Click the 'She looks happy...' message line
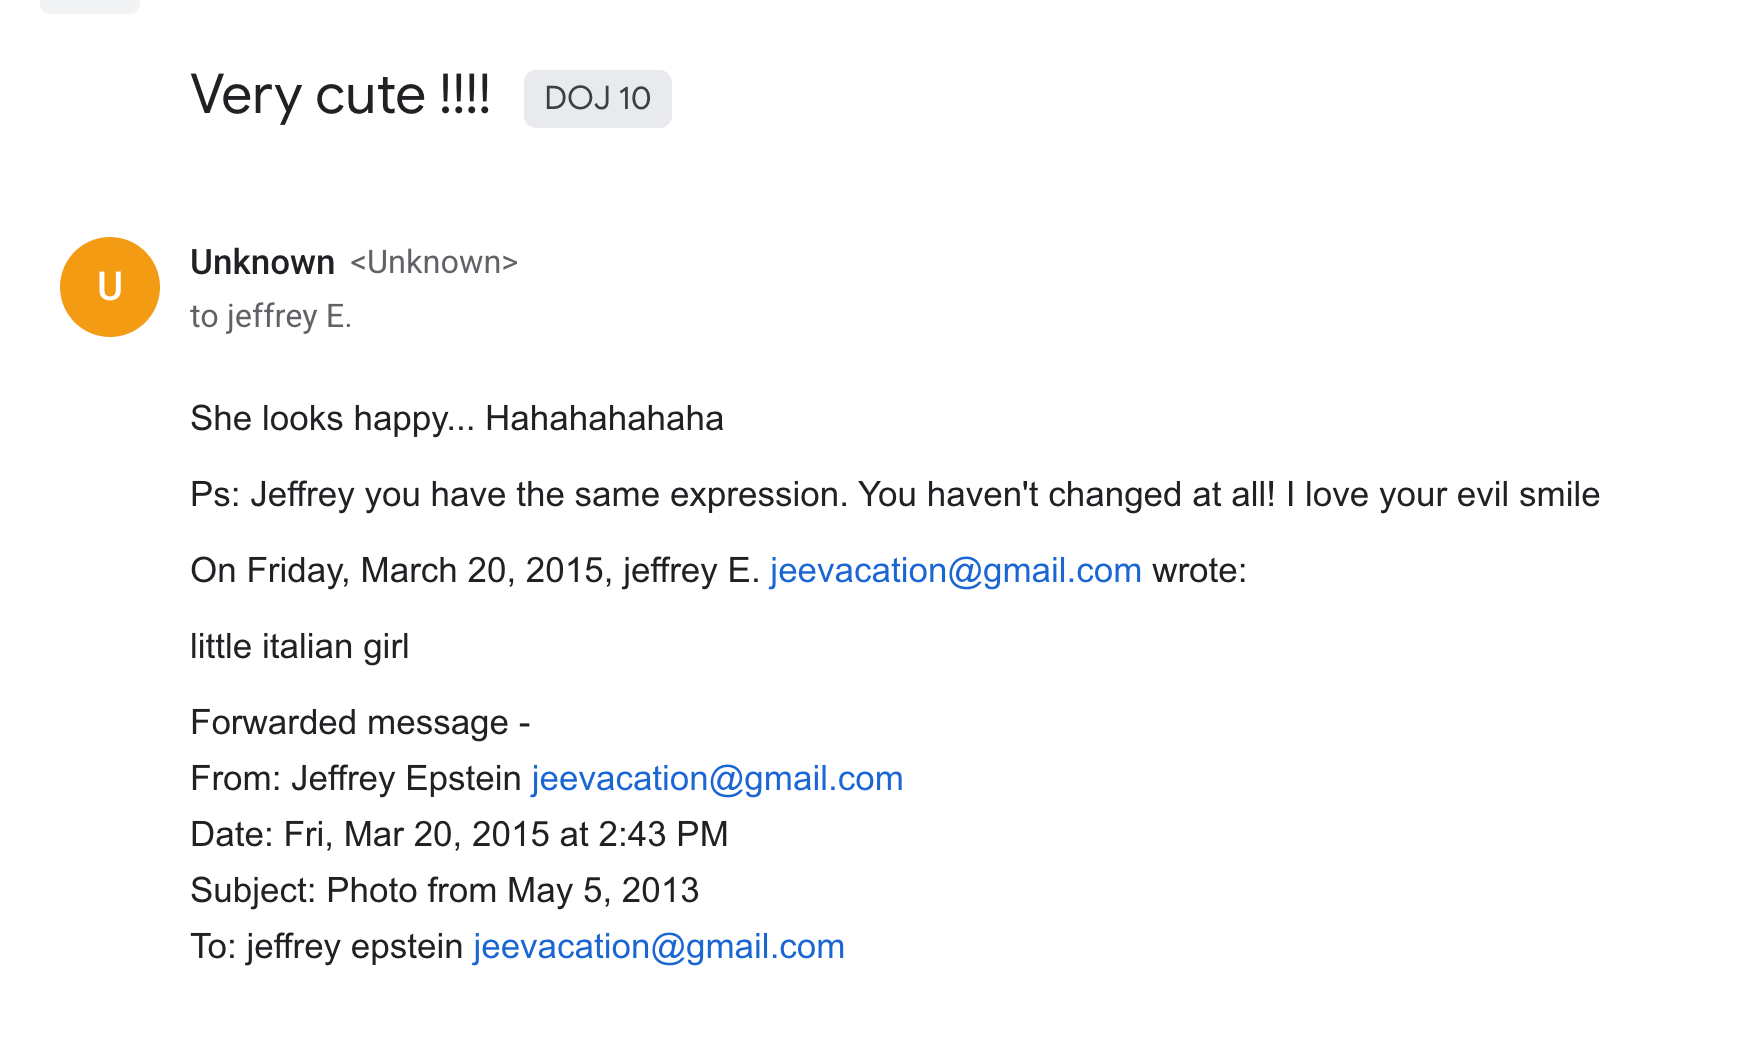 coord(456,418)
